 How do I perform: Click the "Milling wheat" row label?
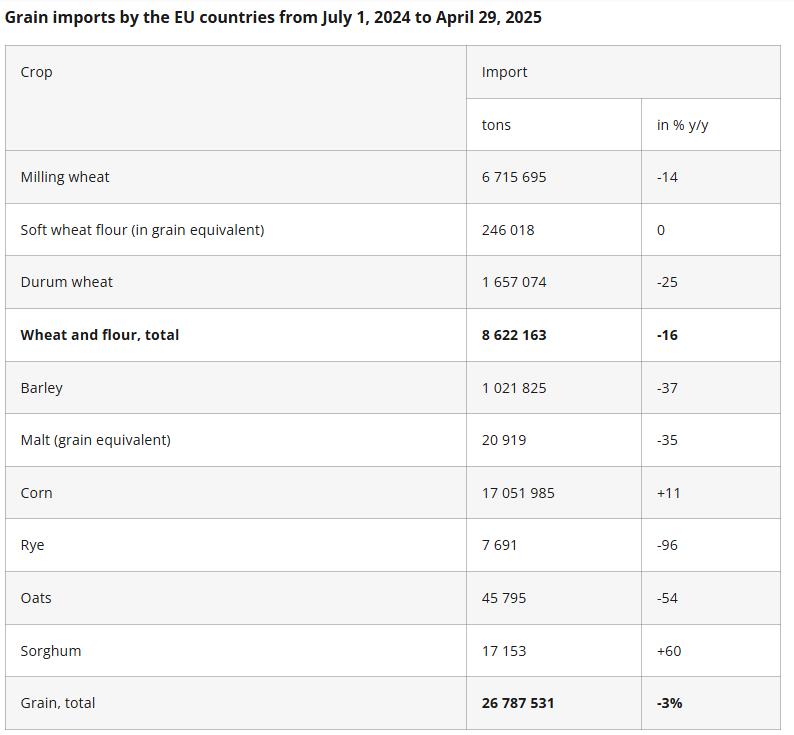coord(65,177)
